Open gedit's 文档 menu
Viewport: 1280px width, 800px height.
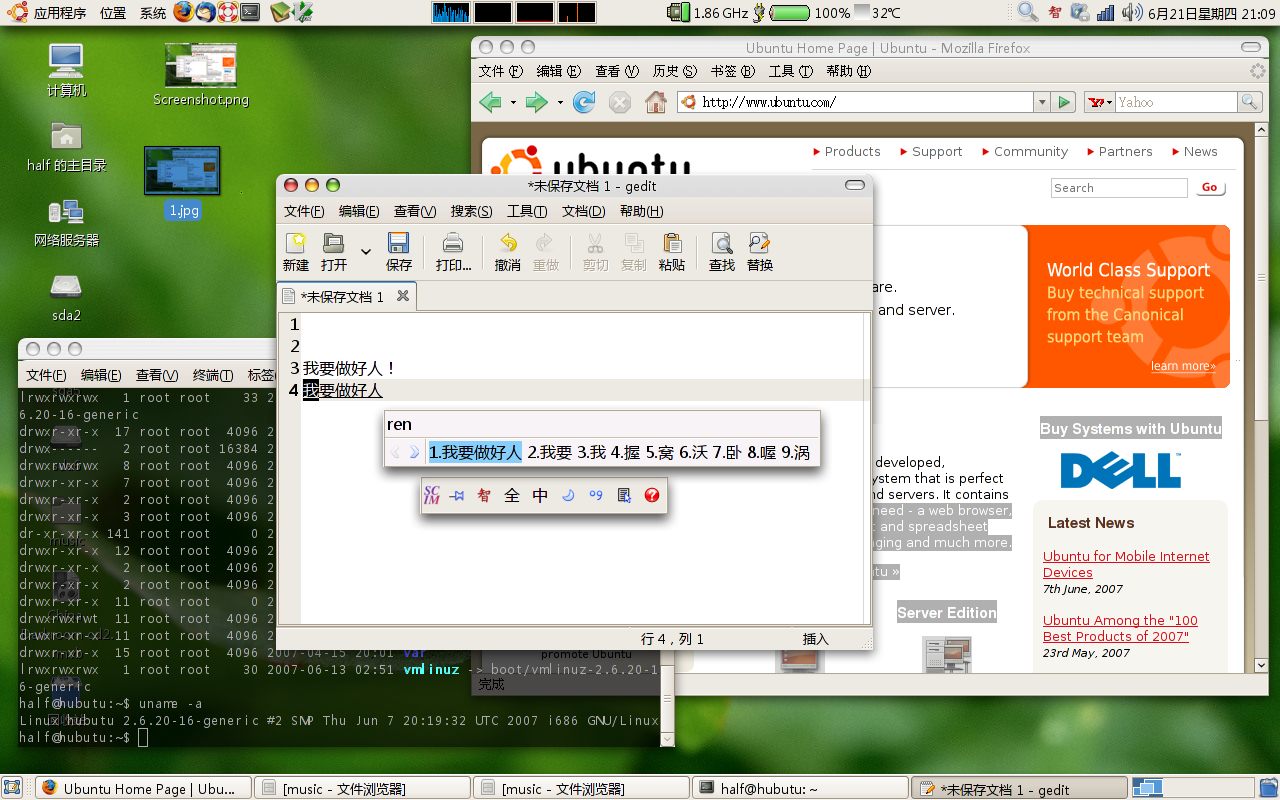583,211
